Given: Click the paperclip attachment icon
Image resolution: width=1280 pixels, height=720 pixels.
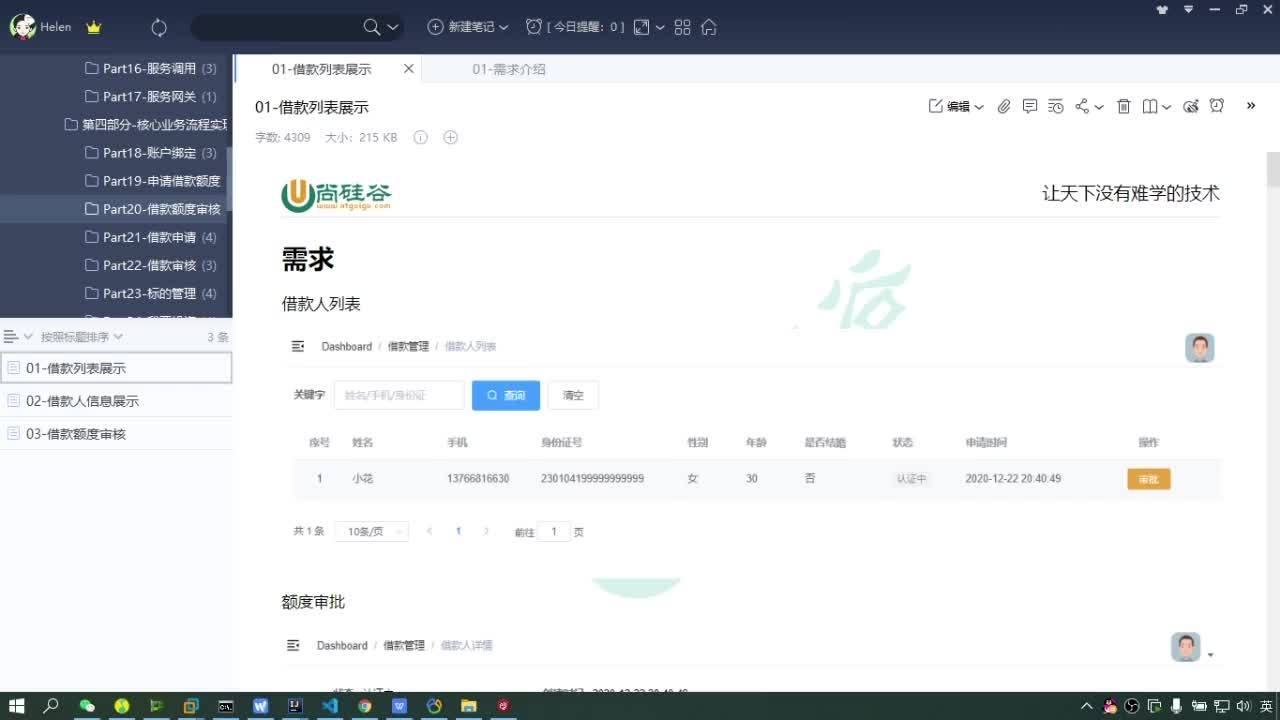Looking at the screenshot, I should (x=1004, y=106).
